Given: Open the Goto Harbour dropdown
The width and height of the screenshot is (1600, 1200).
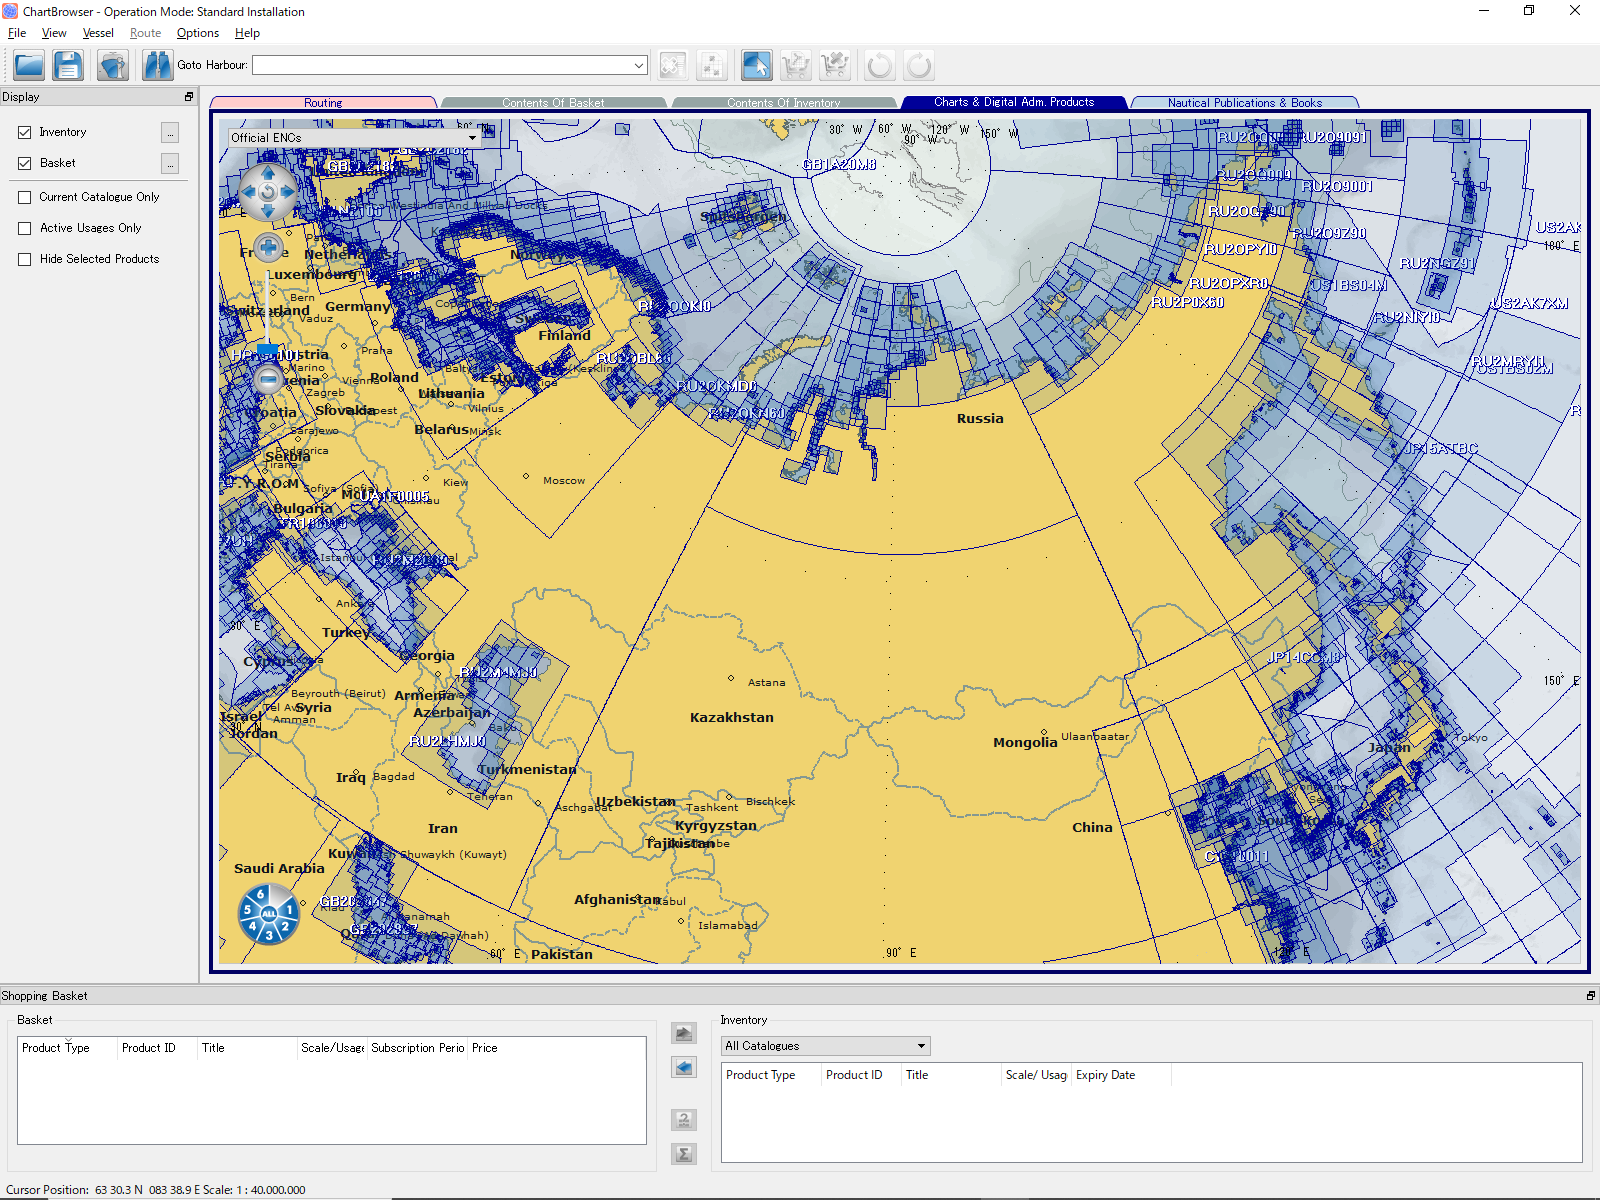Looking at the screenshot, I should pyautogui.click(x=639, y=66).
